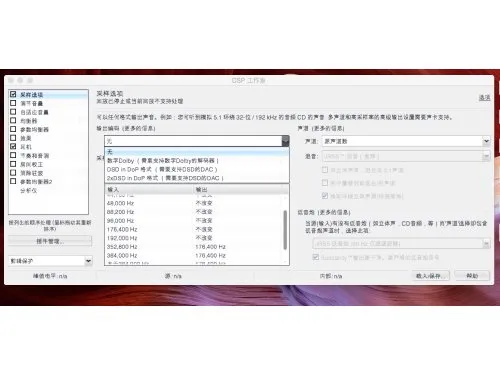Screen dimensions: 500x375
Task: Toggle checkbox in row above 耳机
Action: tap(13, 138)
